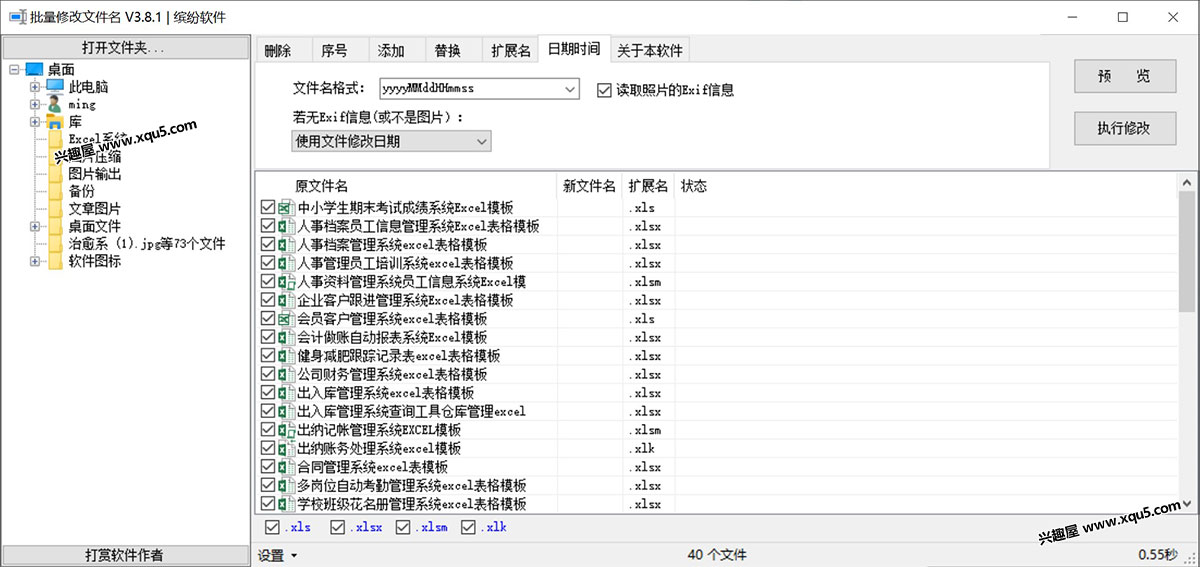This screenshot has width=1200, height=567.
Task: Click 打开文件夹... button
Action: click(x=125, y=48)
